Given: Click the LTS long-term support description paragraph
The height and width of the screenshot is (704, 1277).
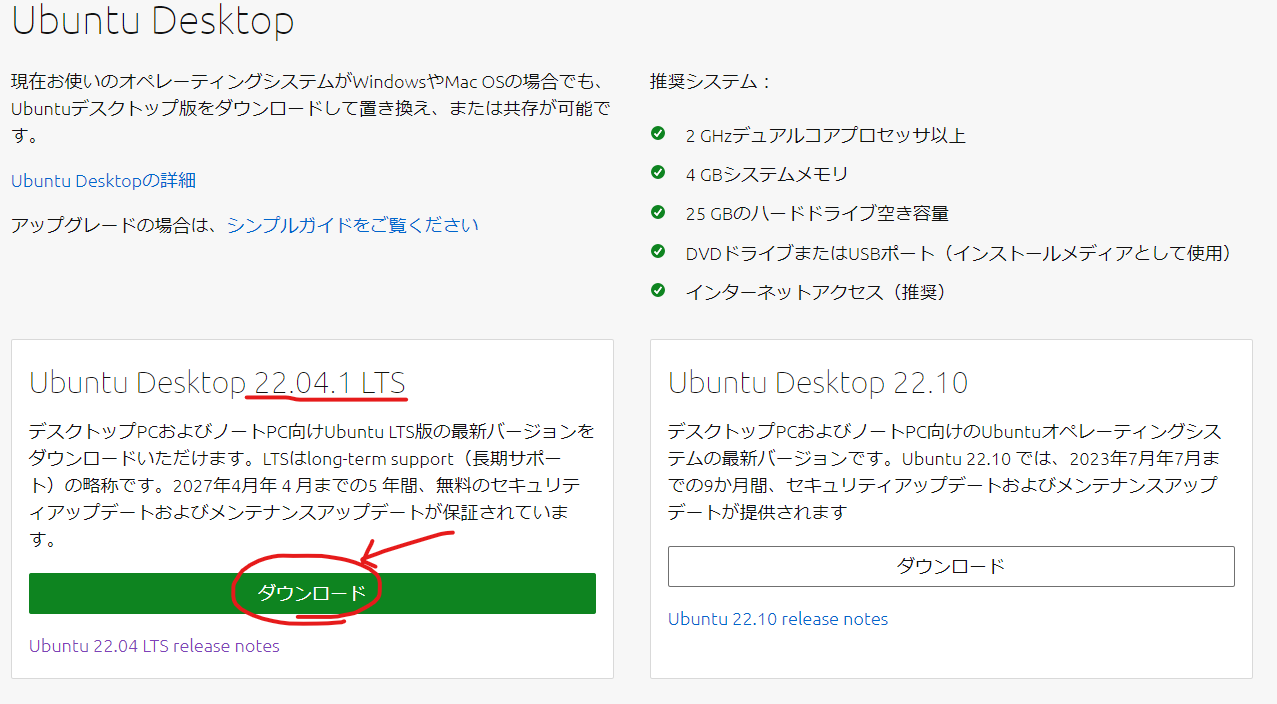Looking at the screenshot, I should pyautogui.click(x=312, y=485).
